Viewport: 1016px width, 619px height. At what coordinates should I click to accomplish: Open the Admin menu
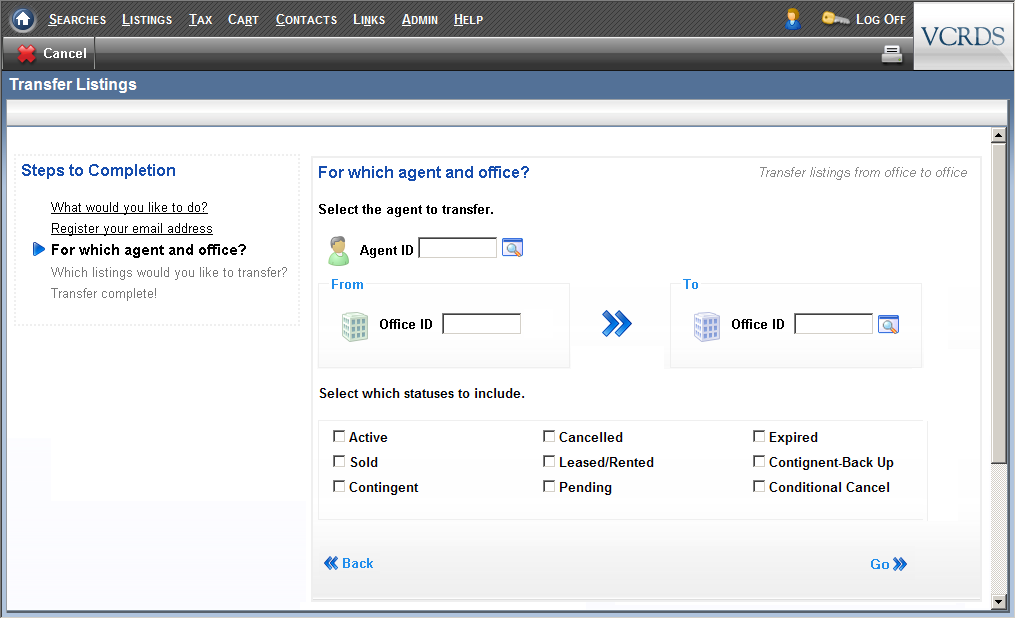420,19
